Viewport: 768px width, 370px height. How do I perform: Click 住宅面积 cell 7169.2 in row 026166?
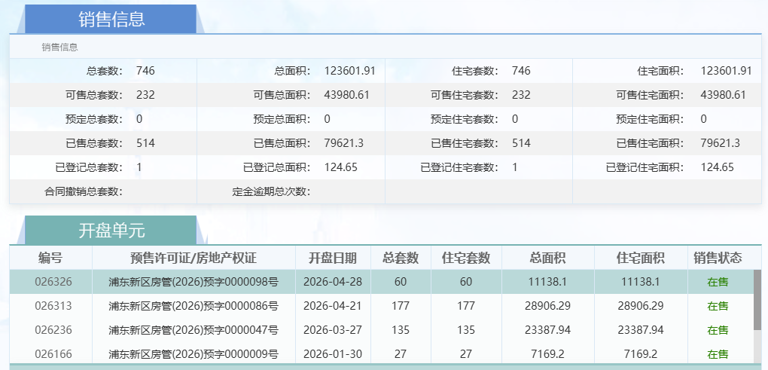click(641, 354)
